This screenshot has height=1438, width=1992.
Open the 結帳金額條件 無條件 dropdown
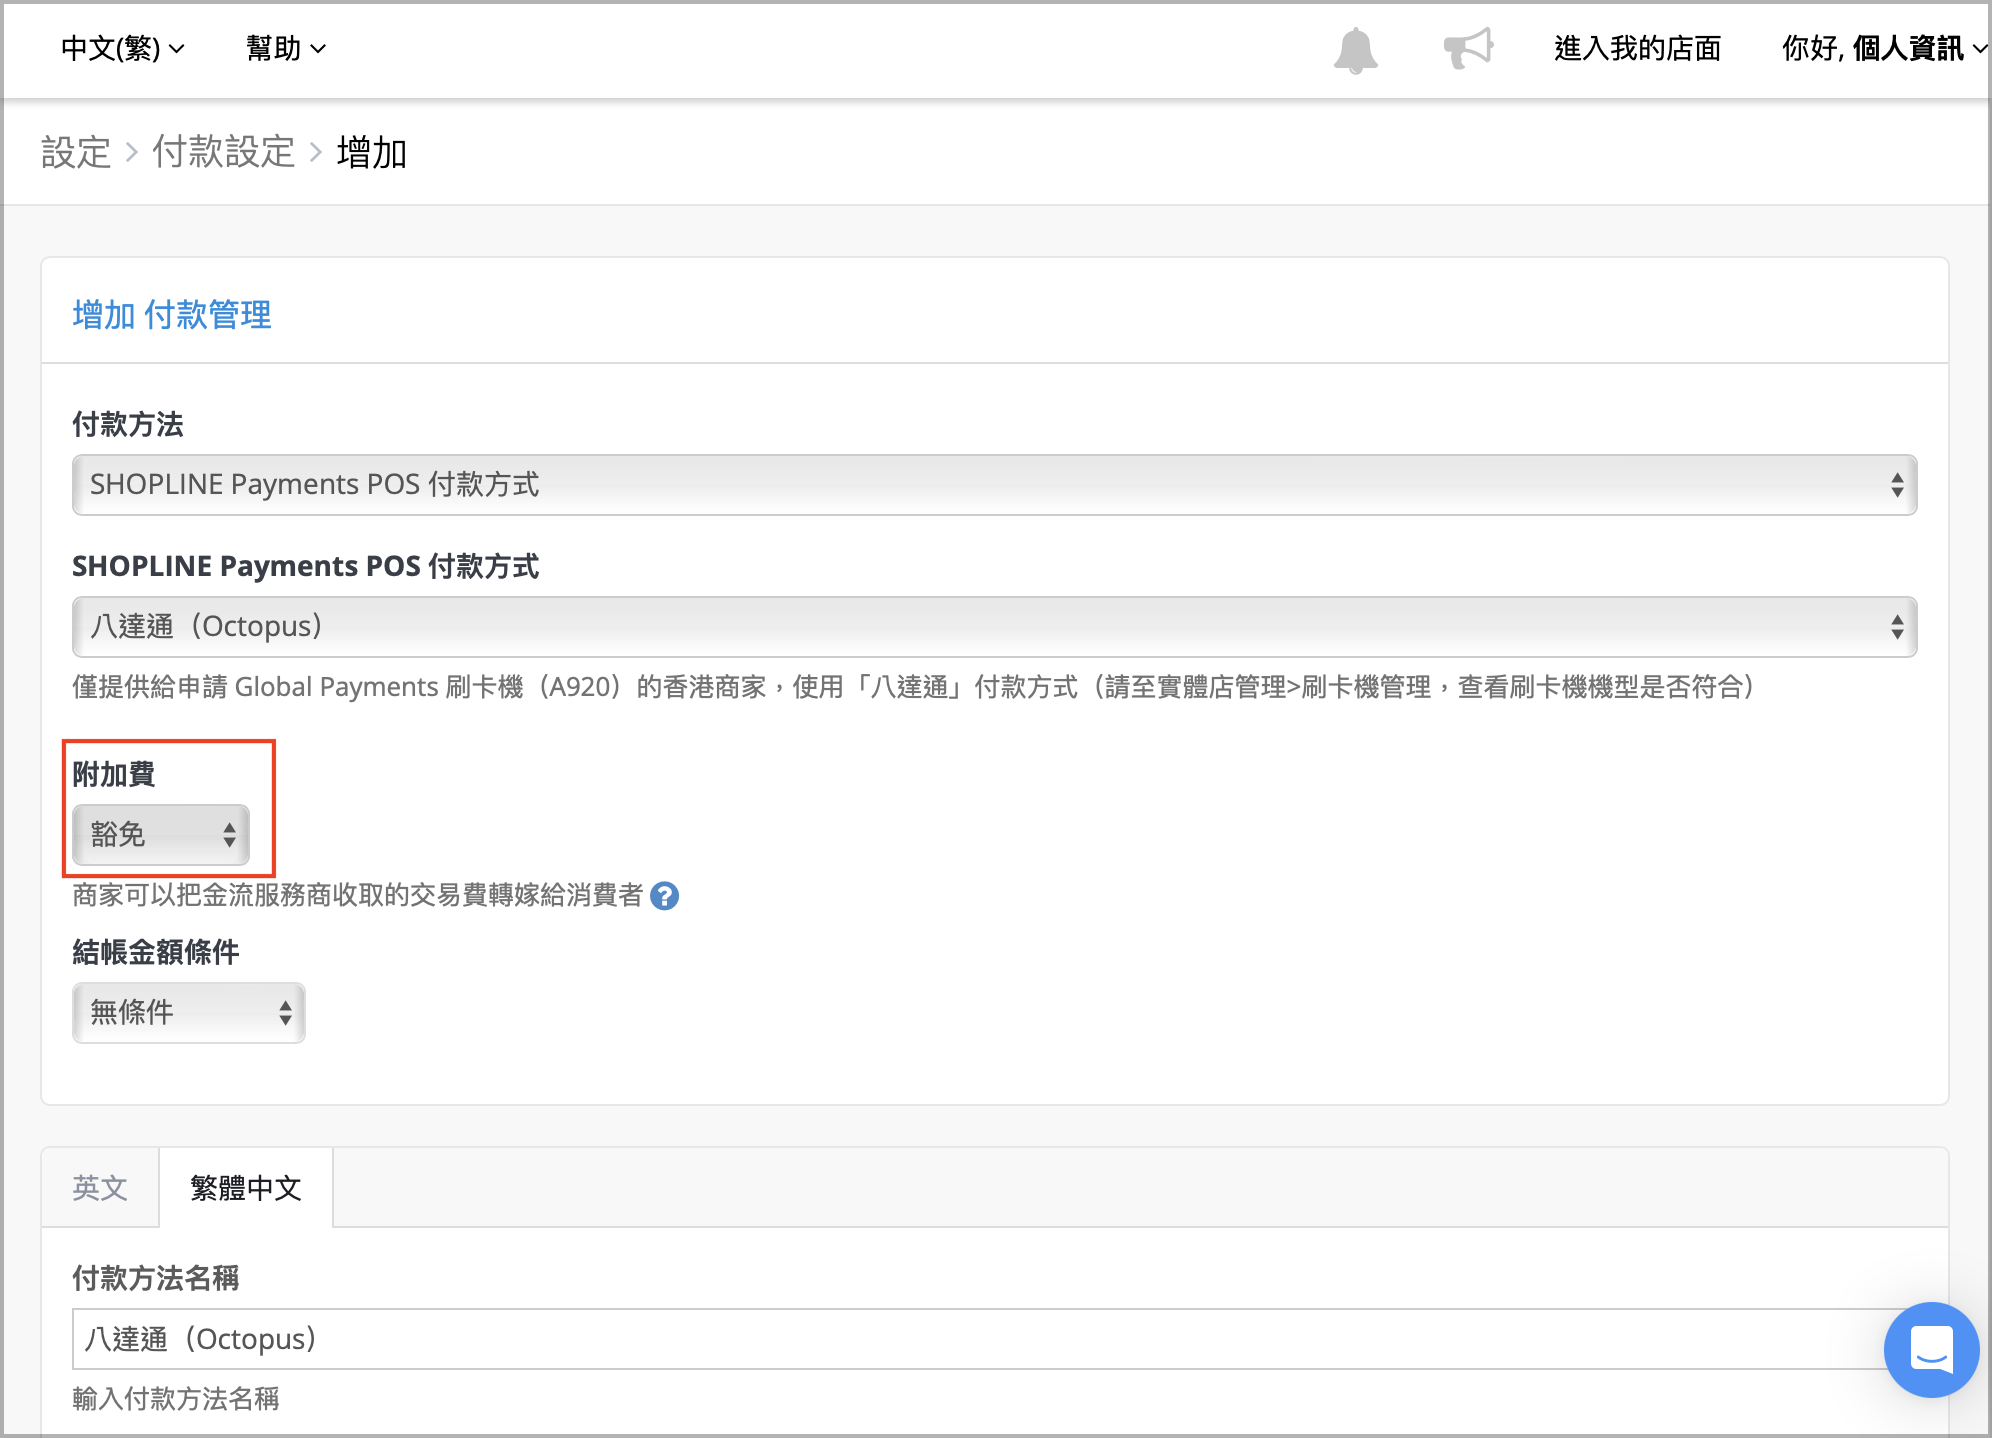coord(188,1013)
